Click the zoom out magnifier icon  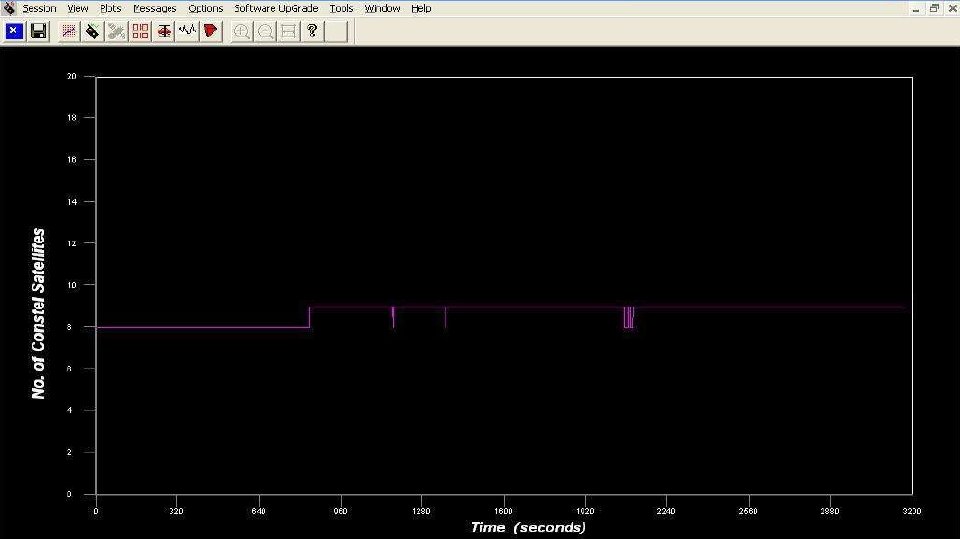265,31
